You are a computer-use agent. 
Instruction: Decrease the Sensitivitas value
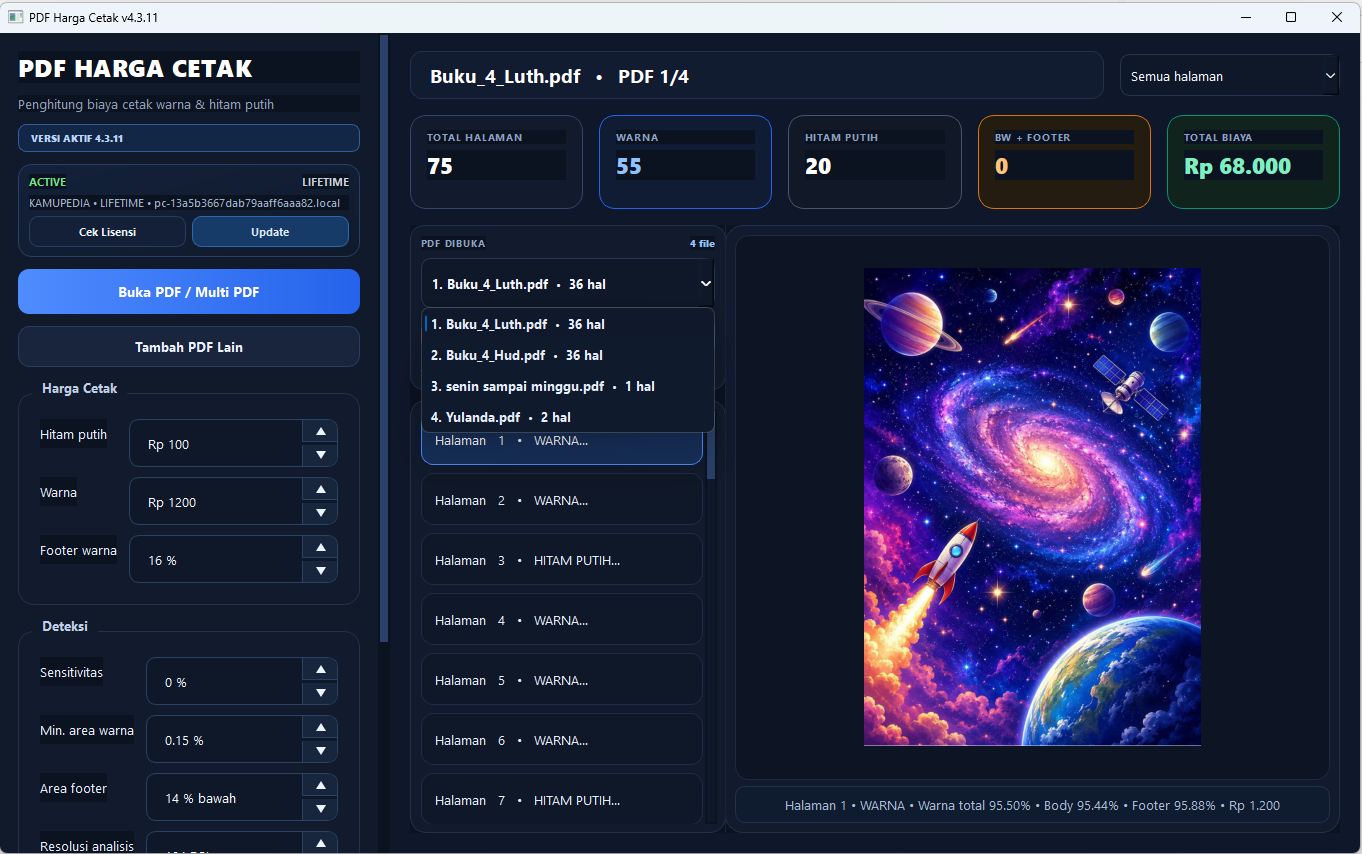(x=320, y=693)
